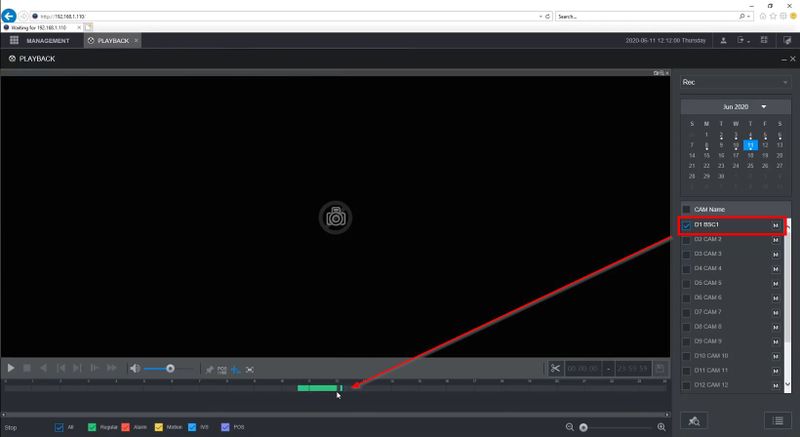Adjust the playback volume slider
800x437 pixels.
coord(170,368)
